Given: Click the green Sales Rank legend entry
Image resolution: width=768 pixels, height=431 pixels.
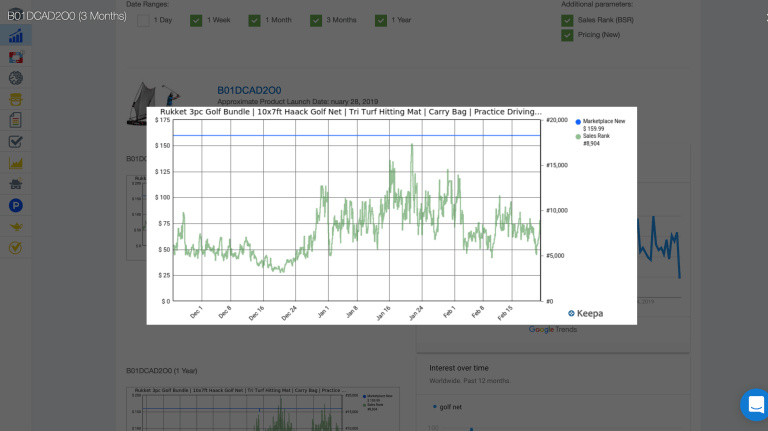Looking at the screenshot, I should (x=593, y=140).
